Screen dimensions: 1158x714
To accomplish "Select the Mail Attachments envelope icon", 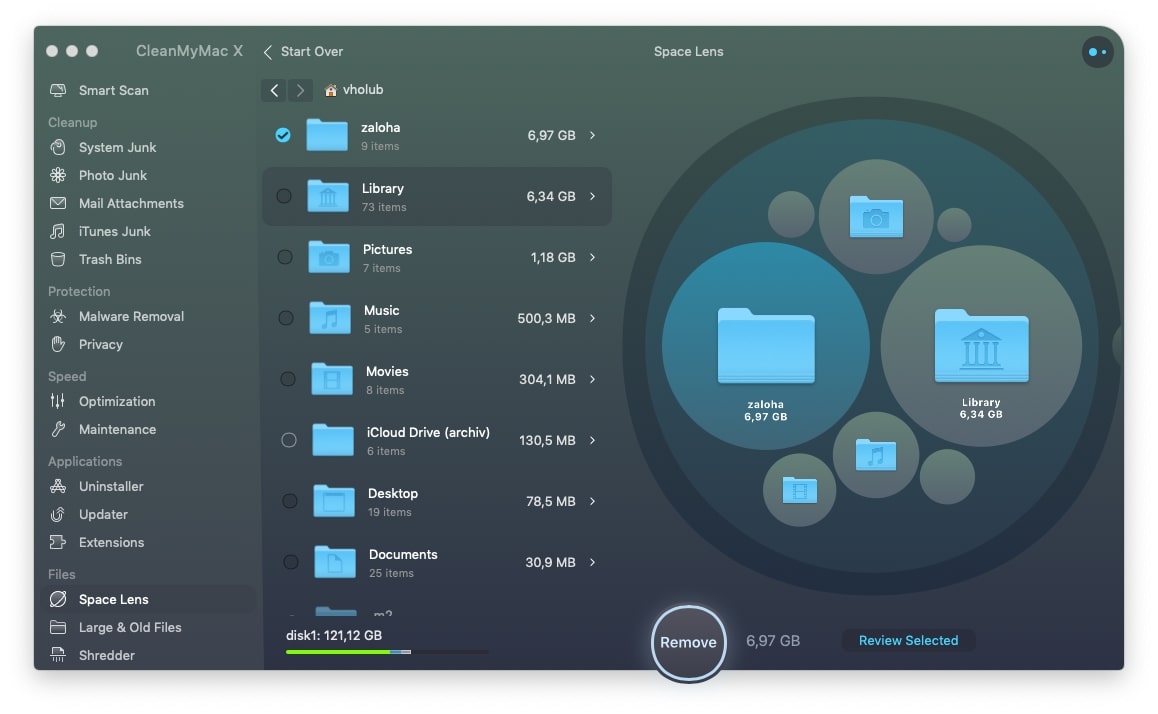I will pyautogui.click(x=58, y=203).
